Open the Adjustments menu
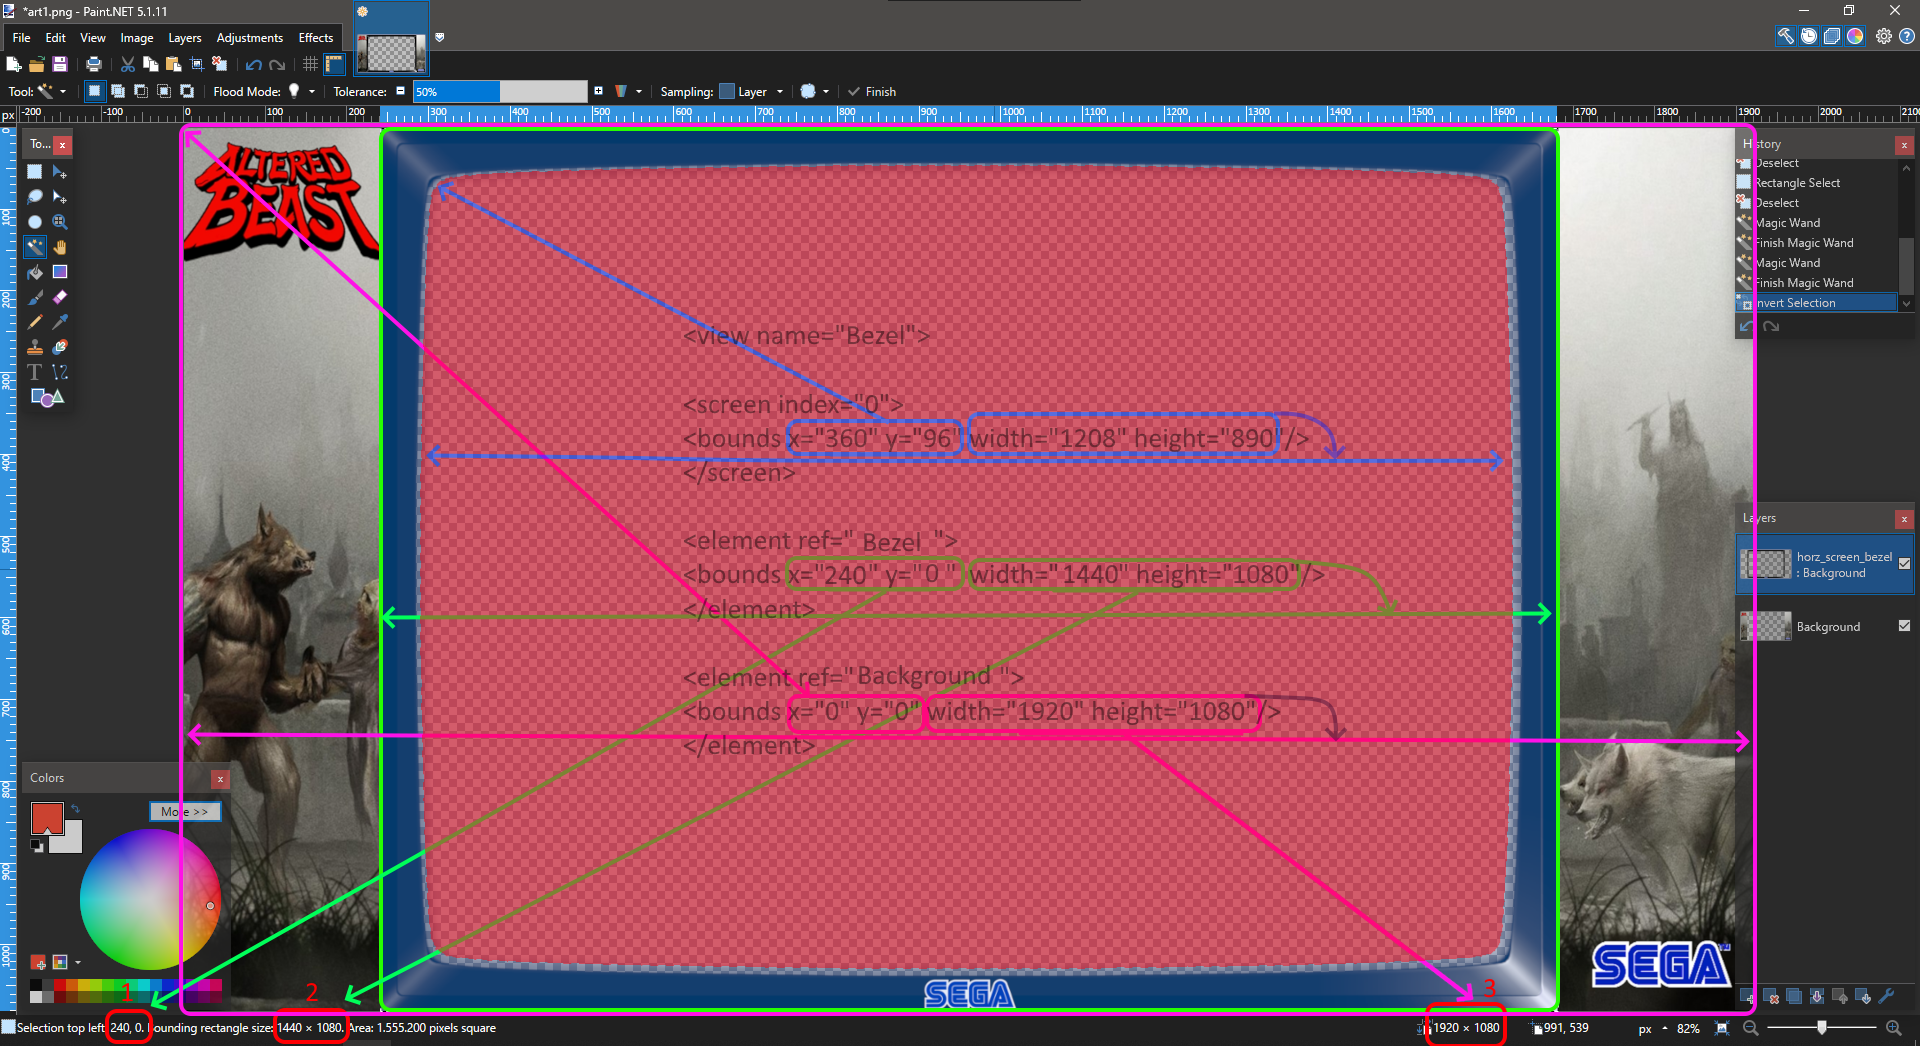 [249, 38]
